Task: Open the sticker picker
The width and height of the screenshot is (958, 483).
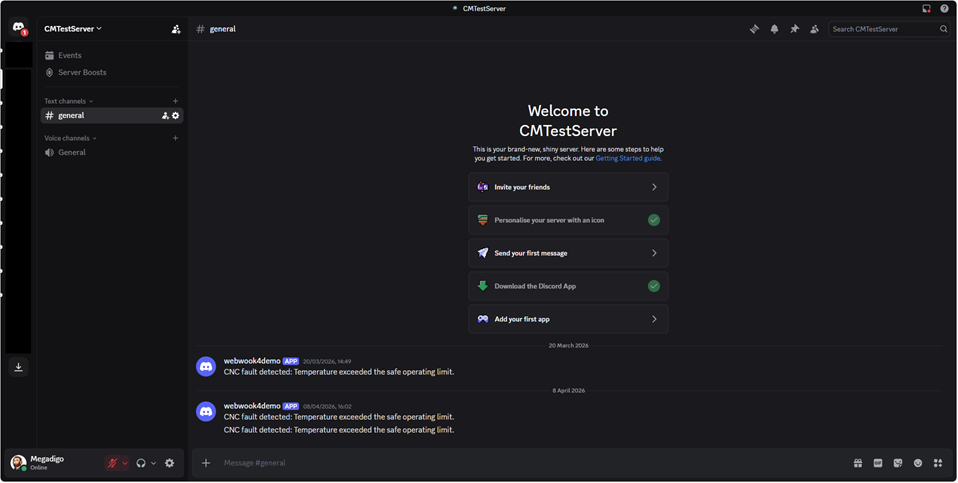Action: 898,463
